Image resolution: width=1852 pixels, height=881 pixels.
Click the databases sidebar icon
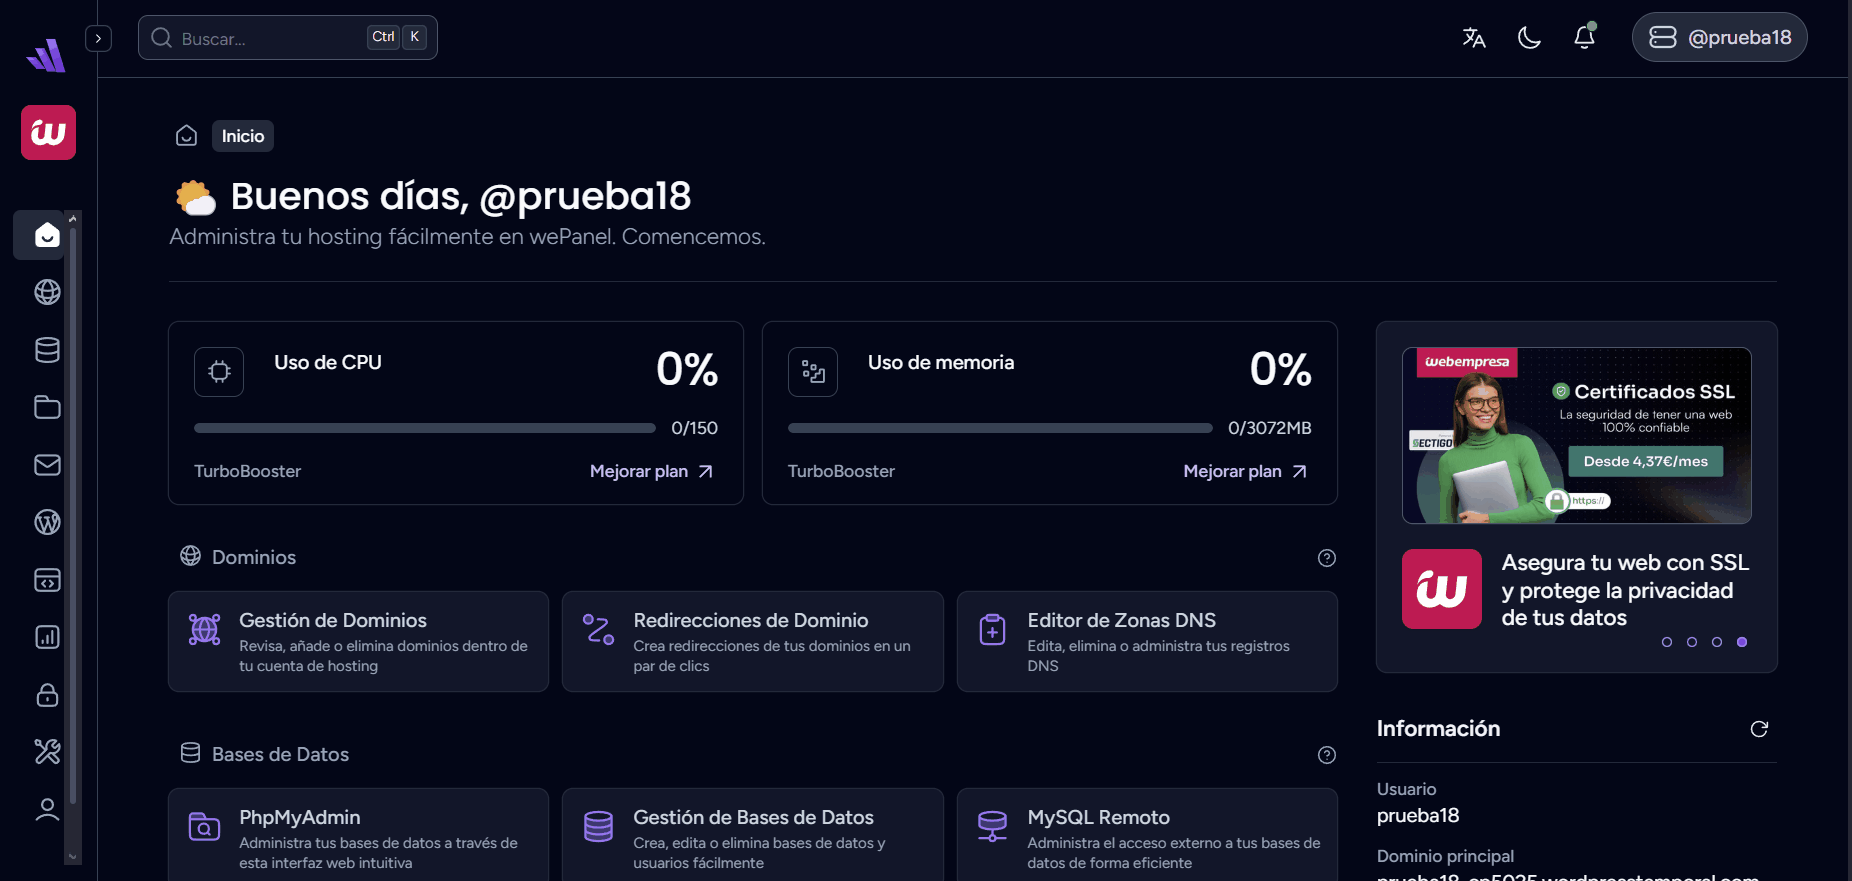point(47,350)
